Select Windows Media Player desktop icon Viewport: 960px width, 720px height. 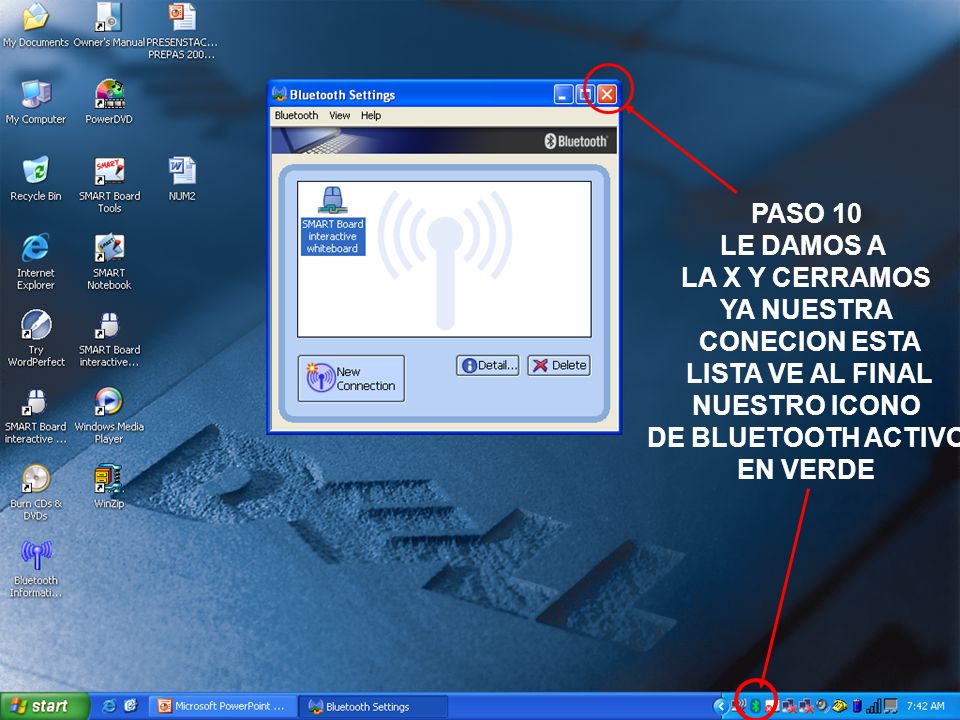pos(109,415)
